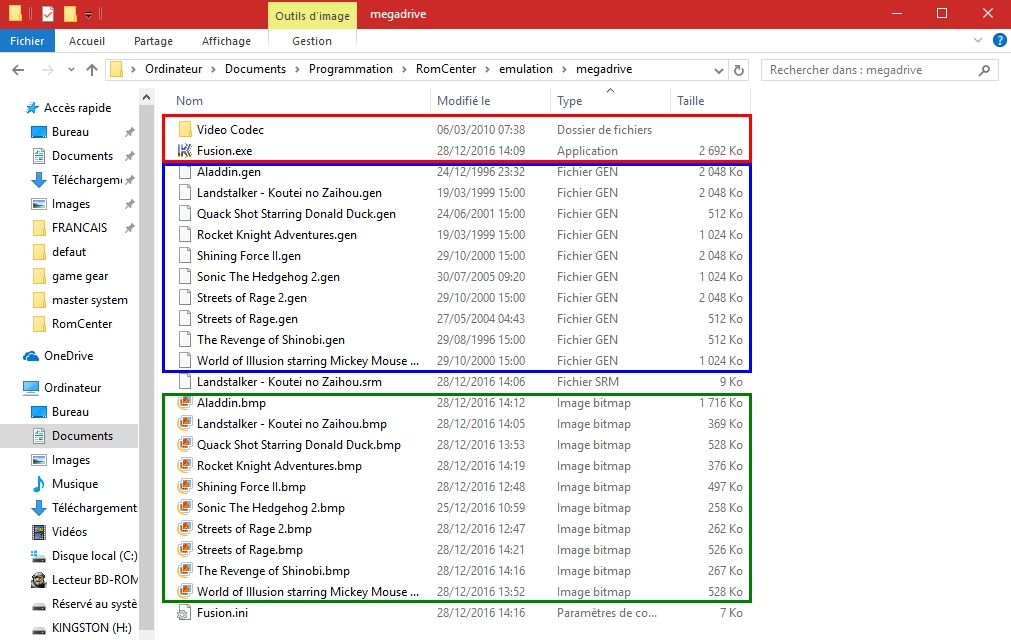Open master system folder in sidebar
This screenshot has width=1011, height=640.
pyautogui.click(x=90, y=300)
